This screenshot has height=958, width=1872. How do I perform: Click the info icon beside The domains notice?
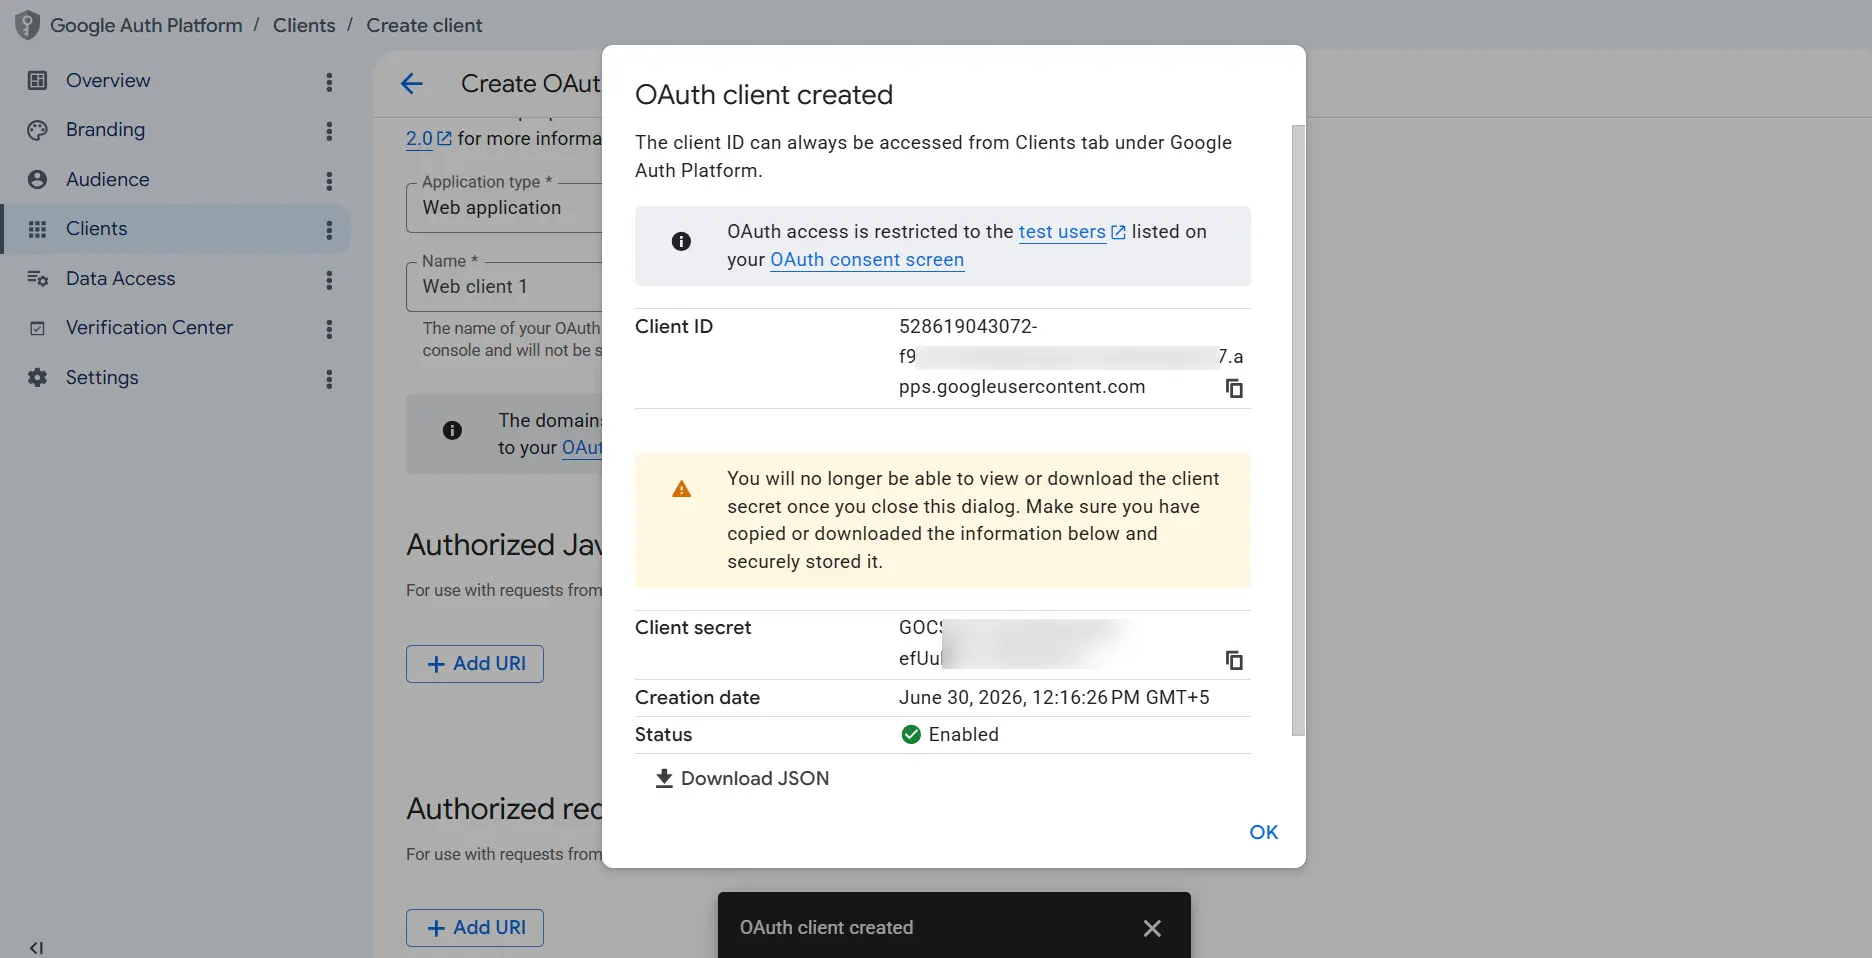(452, 430)
